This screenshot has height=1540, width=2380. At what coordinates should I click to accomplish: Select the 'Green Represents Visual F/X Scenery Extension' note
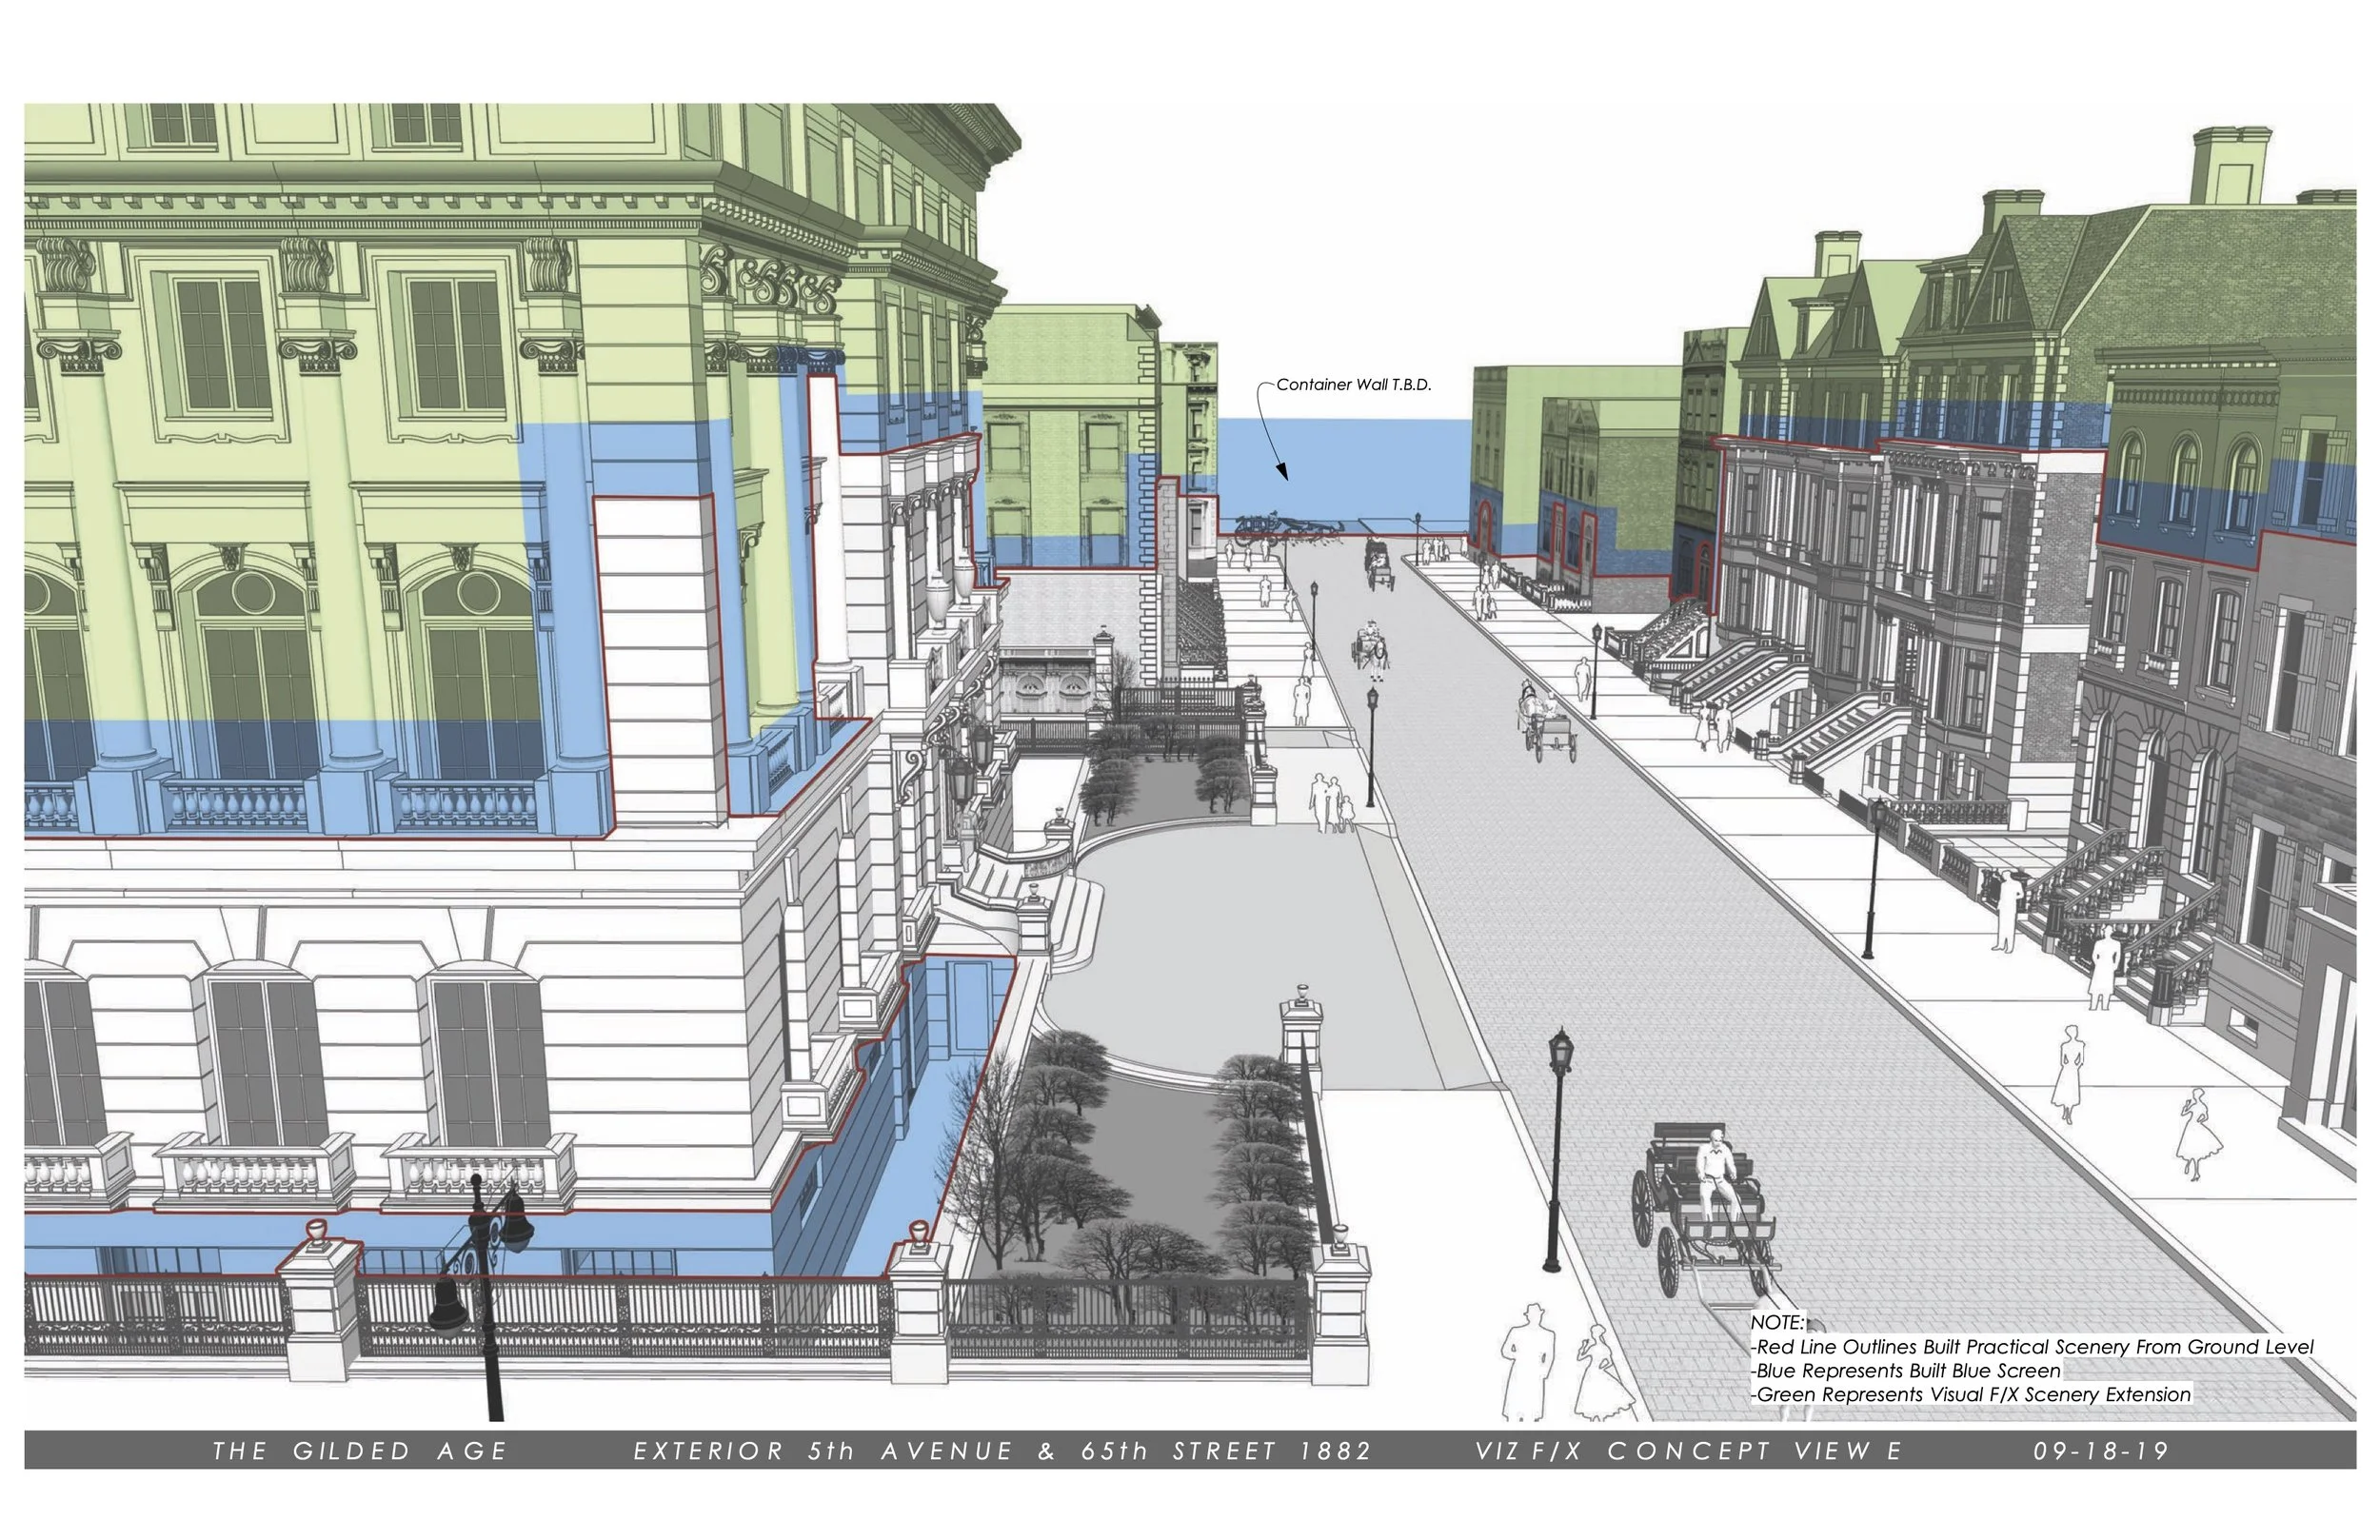(1970, 1395)
